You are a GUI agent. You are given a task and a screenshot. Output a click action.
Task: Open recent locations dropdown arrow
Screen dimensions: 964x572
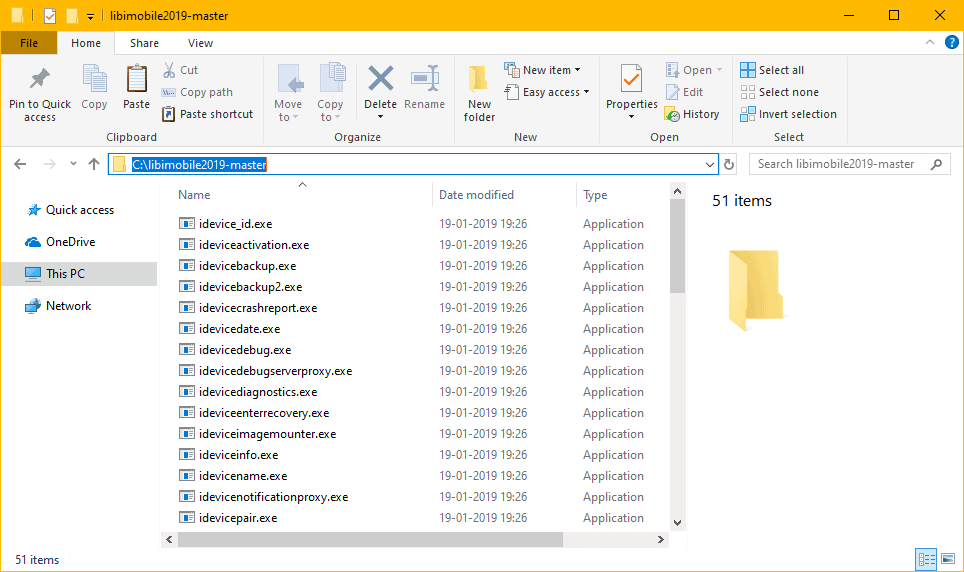pos(73,164)
